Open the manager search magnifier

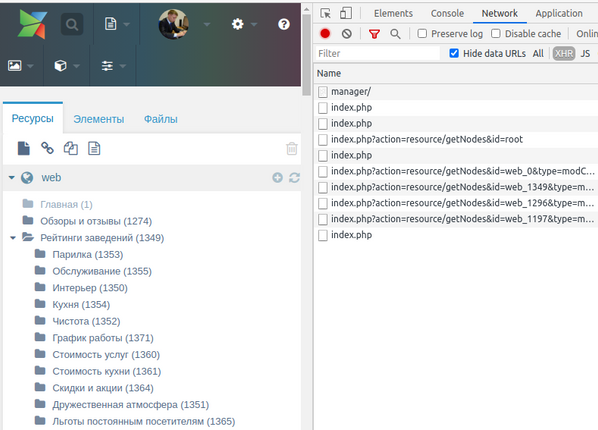pyautogui.click(x=72, y=24)
